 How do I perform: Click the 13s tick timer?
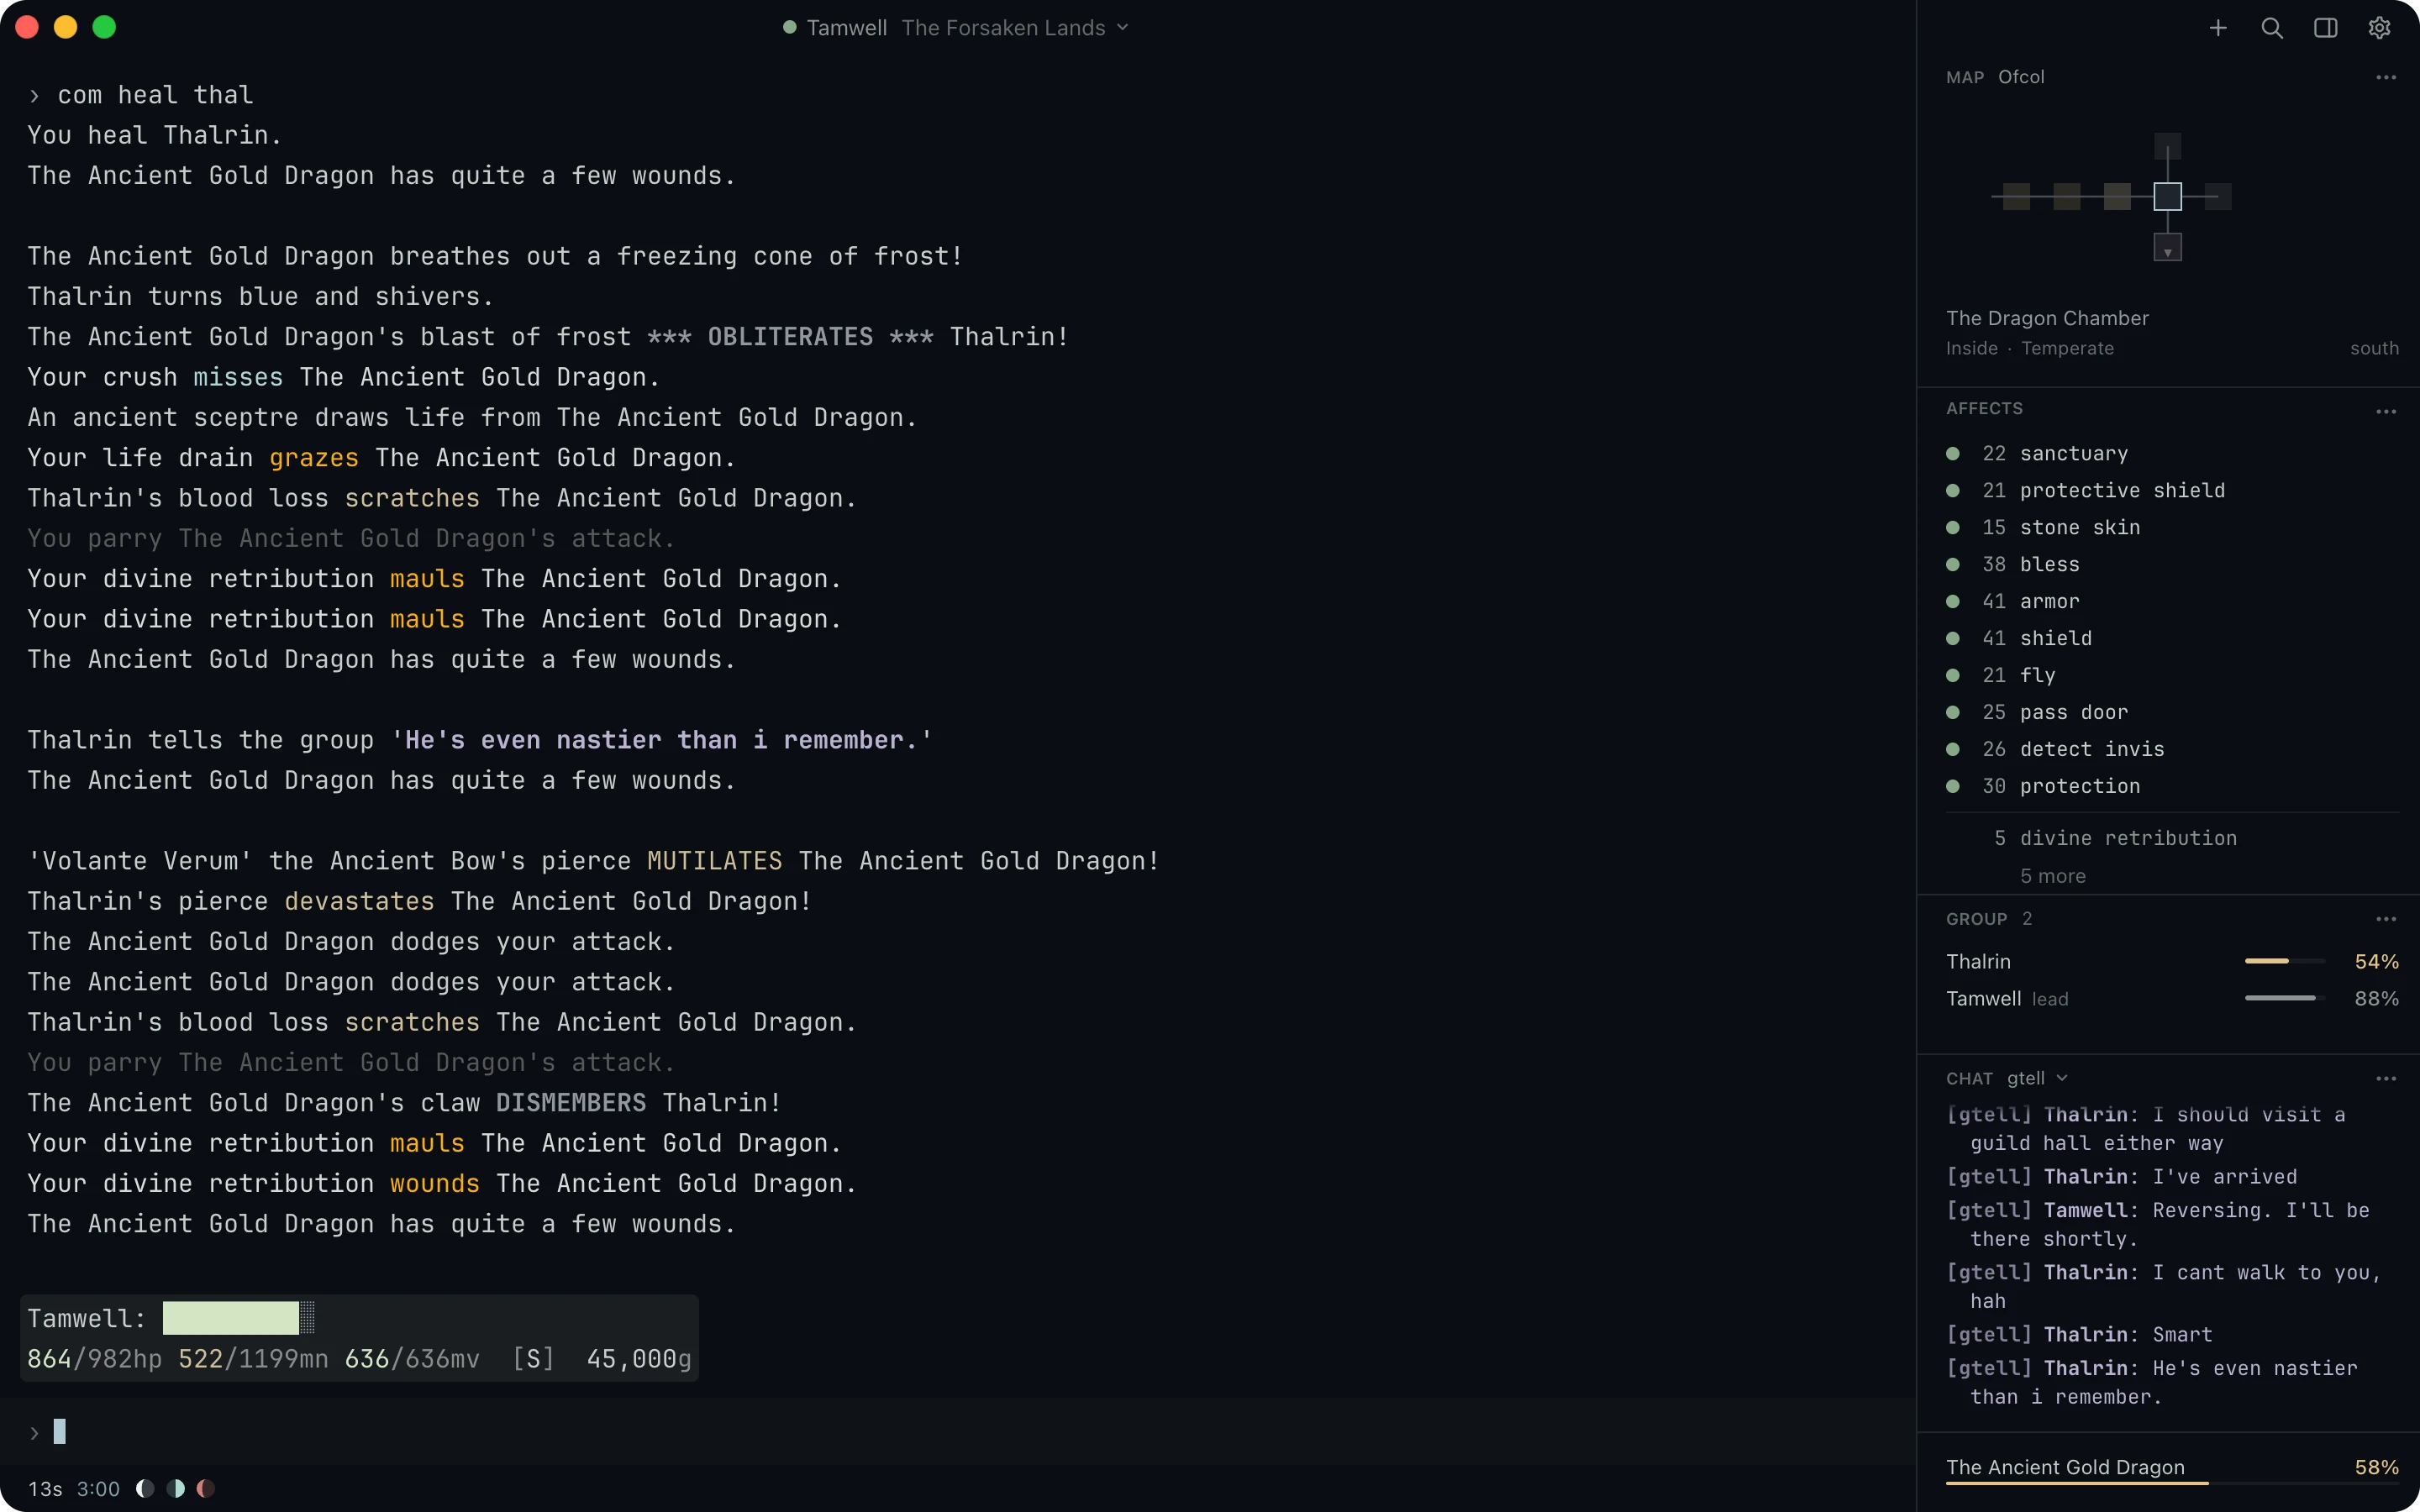45,1488
